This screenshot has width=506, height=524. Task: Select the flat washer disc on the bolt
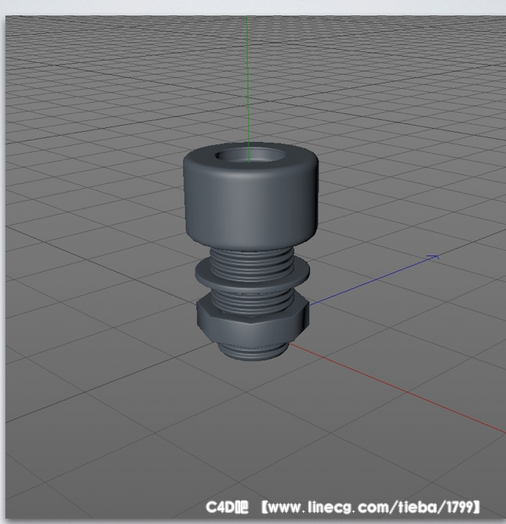pyautogui.click(x=252, y=272)
